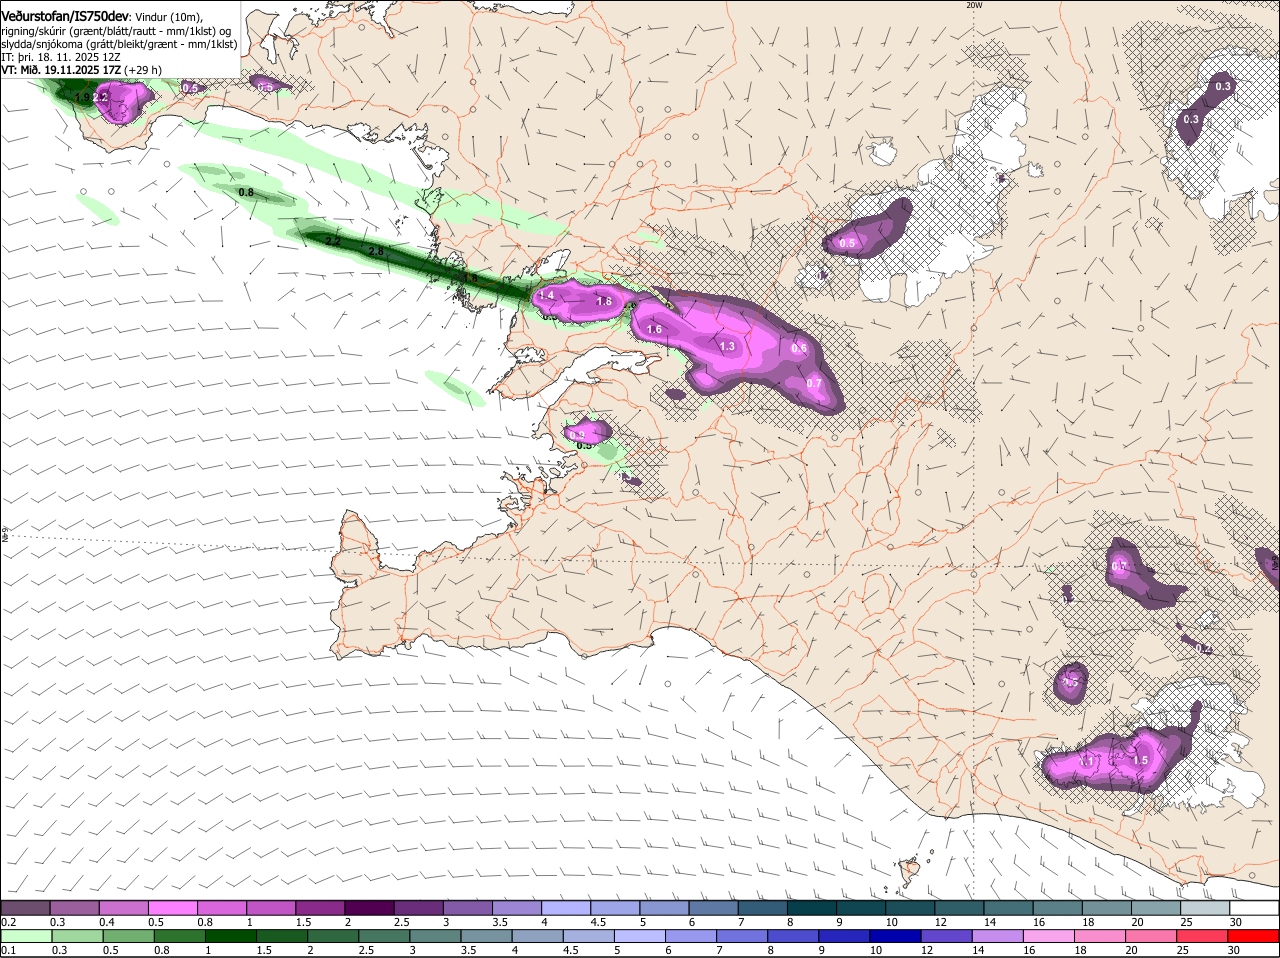The width and height of the screenshot is (1280, 958).
Task: Click the IT: þri. 18. 11. 2025 12Z line
Action: point(60,57)
